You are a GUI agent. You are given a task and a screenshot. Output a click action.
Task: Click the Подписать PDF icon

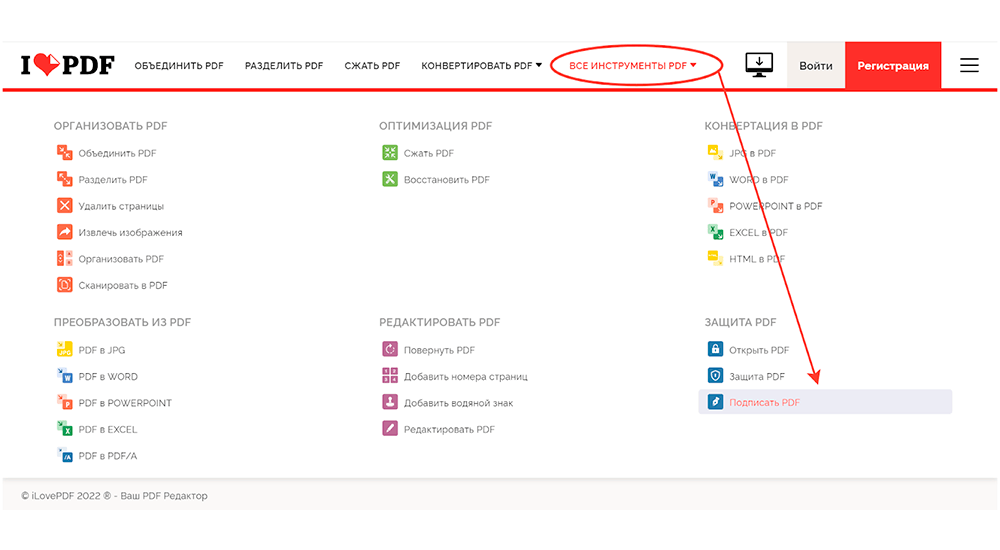(715, 402)
